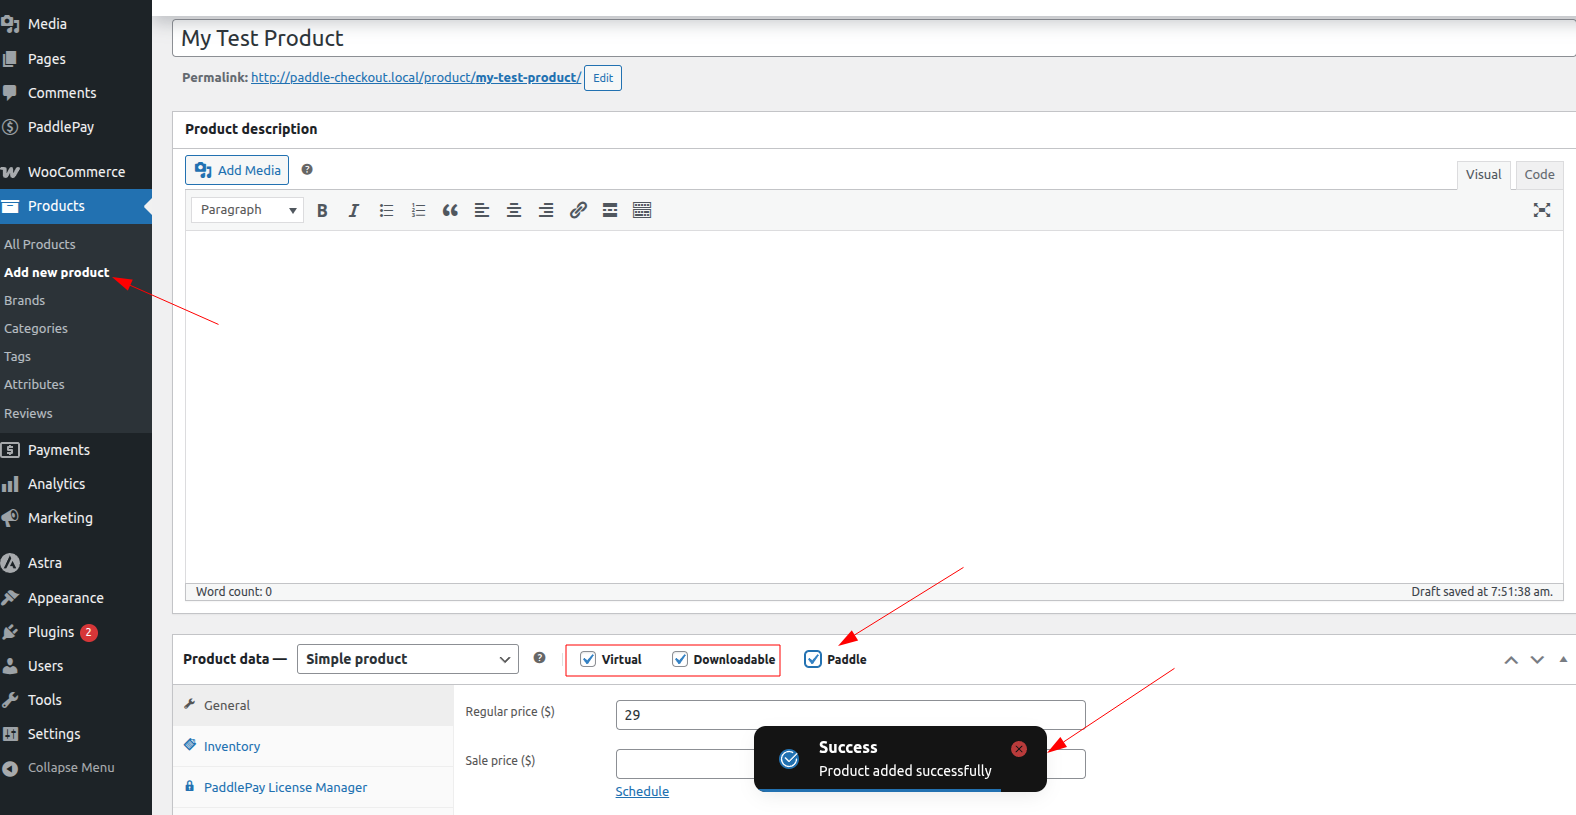Insert a bulleted list
1576x815 pixels.
[386, 210]
